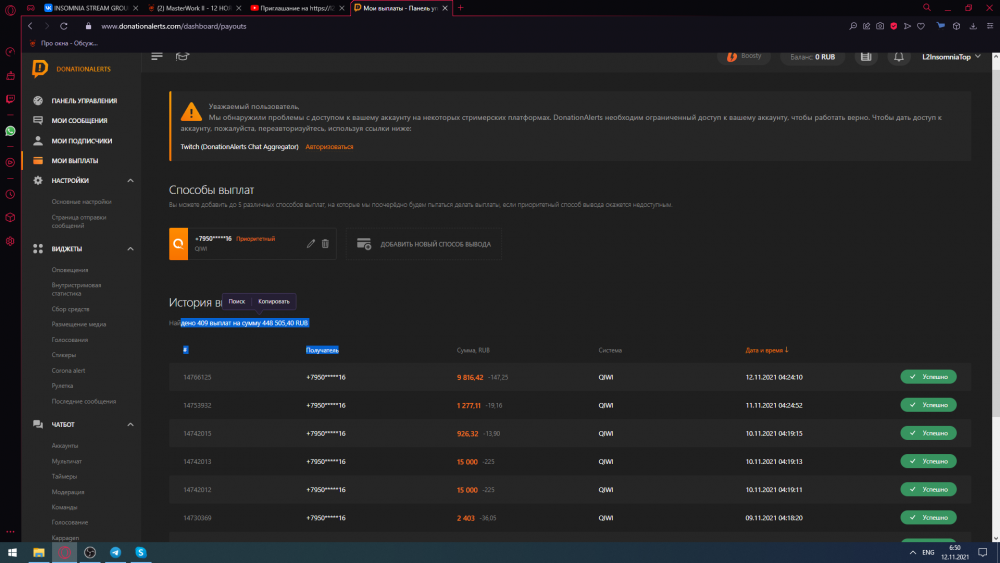Click Добавить новый способ вывода button
The width and height of the screenshot is (1000, 563).
pyautogui.click(x=425, y=244)
